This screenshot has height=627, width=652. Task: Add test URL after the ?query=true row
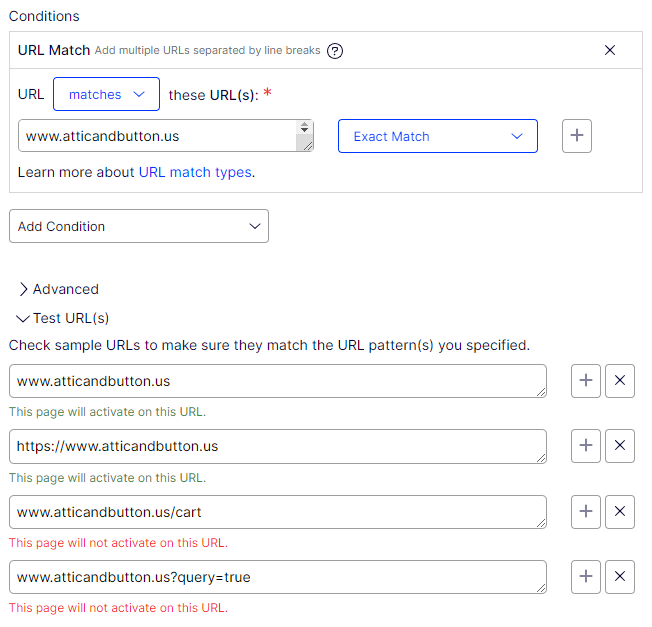tap(586, 577)
